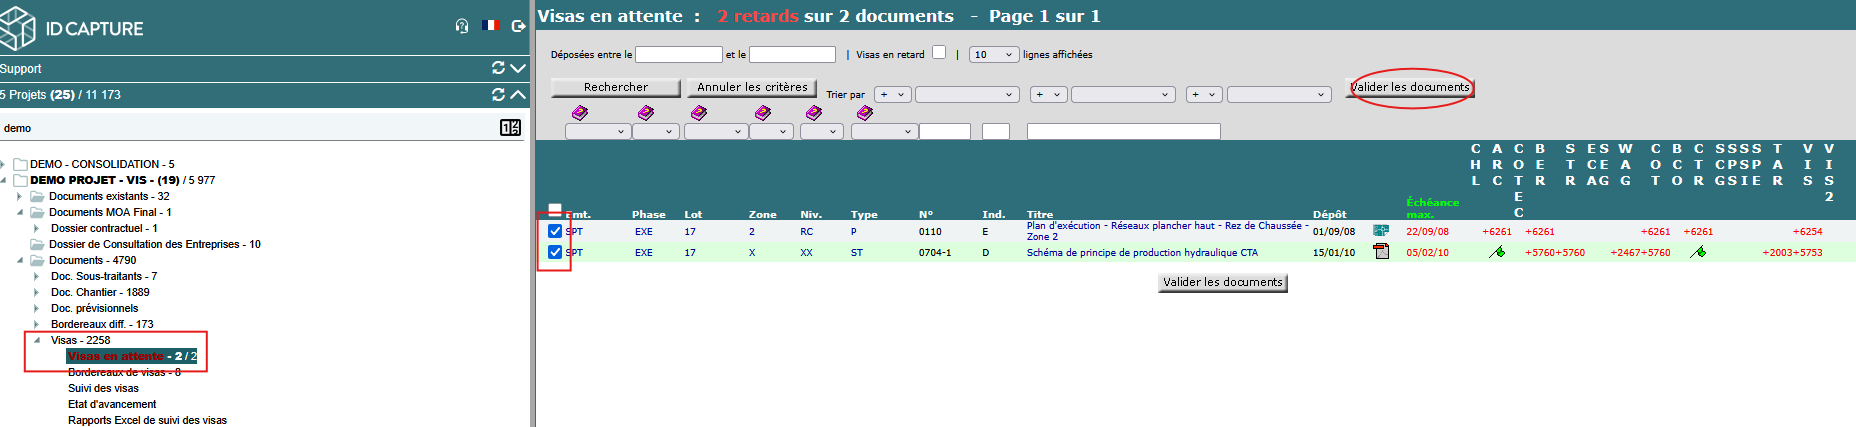Screen dimensions: 1856x427
Task: Click the purple book icon above Phase column
Action: [646, 113]
